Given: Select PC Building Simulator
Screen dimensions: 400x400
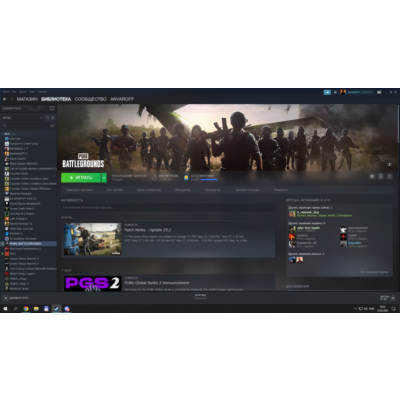Looking at the screenshot, I should [23, 239].
